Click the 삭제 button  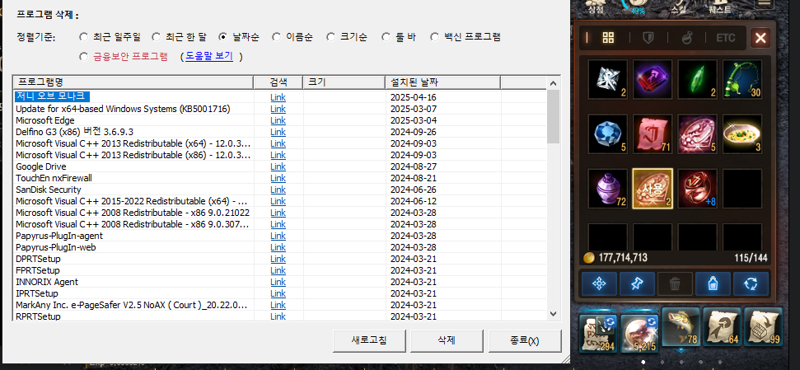tap(446, 340)
